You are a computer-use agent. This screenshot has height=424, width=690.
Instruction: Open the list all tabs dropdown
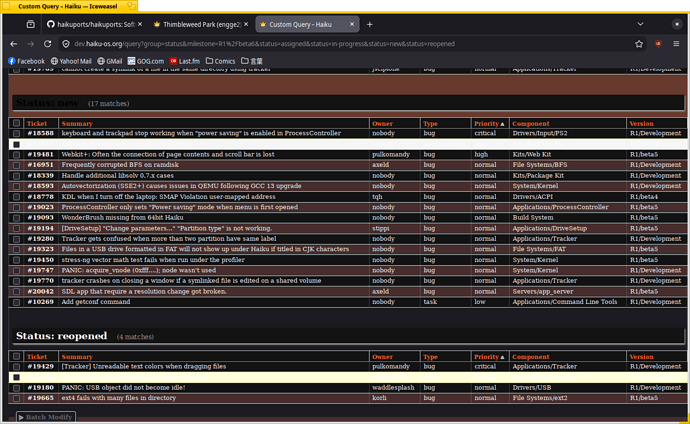(x=640, y=24)
